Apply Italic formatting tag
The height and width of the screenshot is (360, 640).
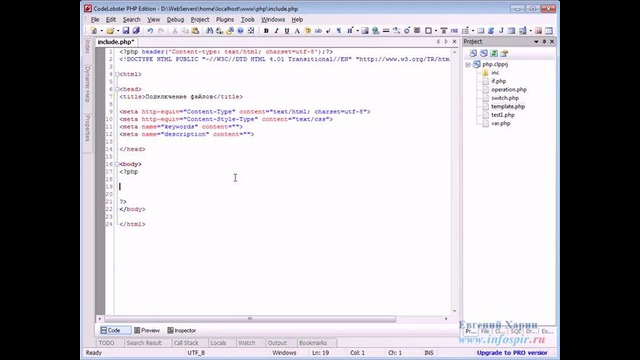coord(276,31)
